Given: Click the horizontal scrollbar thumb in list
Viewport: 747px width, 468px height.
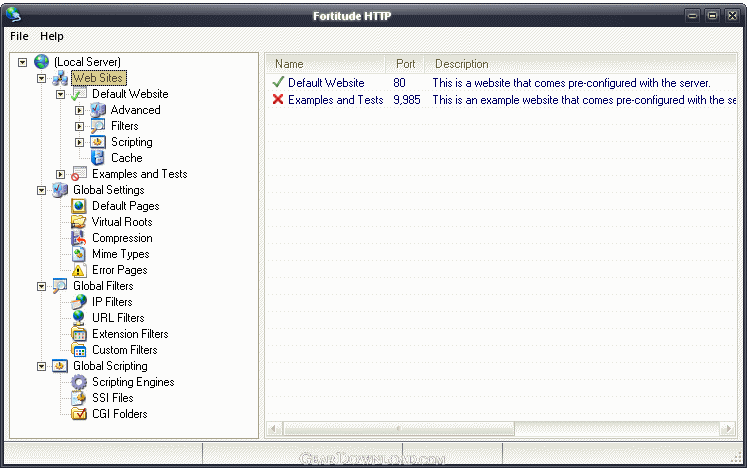Looking at the screenshot, I should click(399, 428).
